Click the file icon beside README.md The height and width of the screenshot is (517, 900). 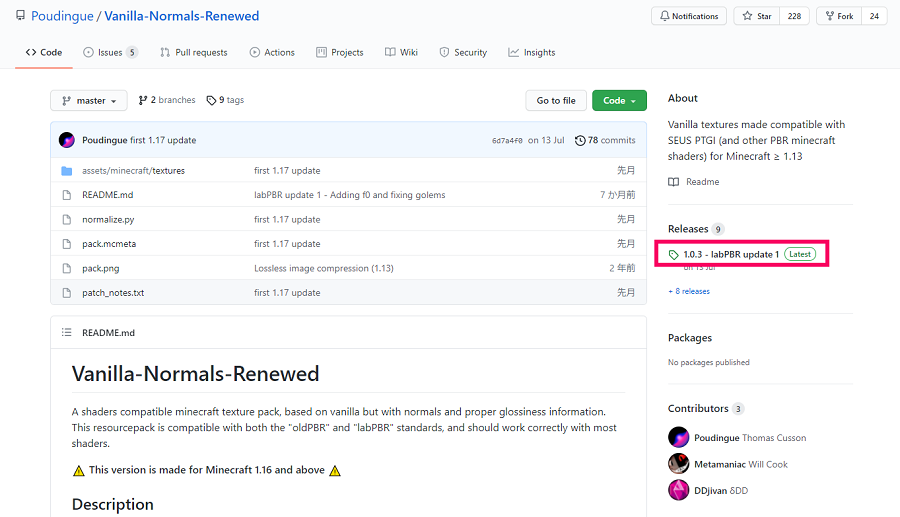coord(67,195)
